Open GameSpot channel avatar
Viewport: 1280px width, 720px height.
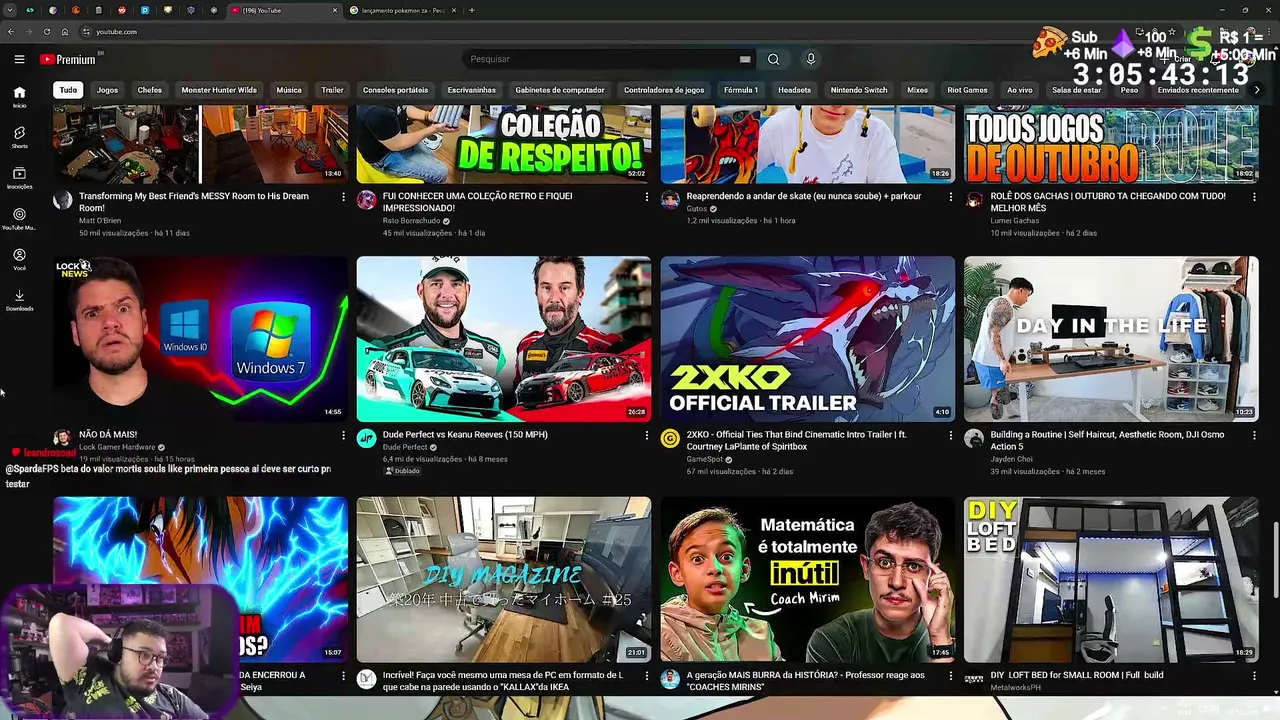[x=670, y=438]
